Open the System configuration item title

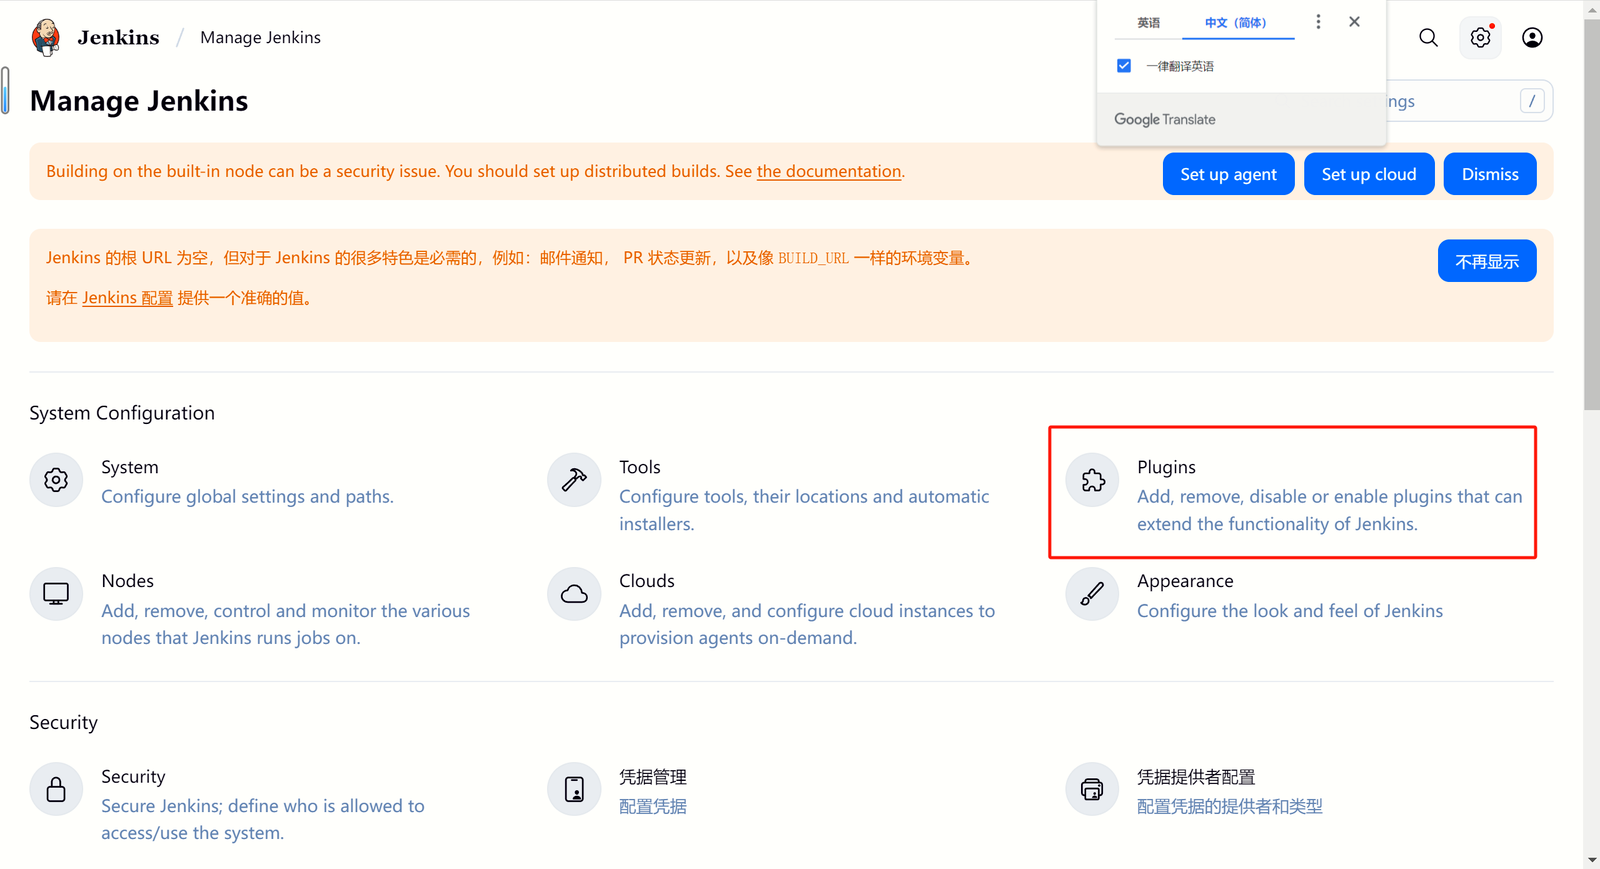point(130,467)
